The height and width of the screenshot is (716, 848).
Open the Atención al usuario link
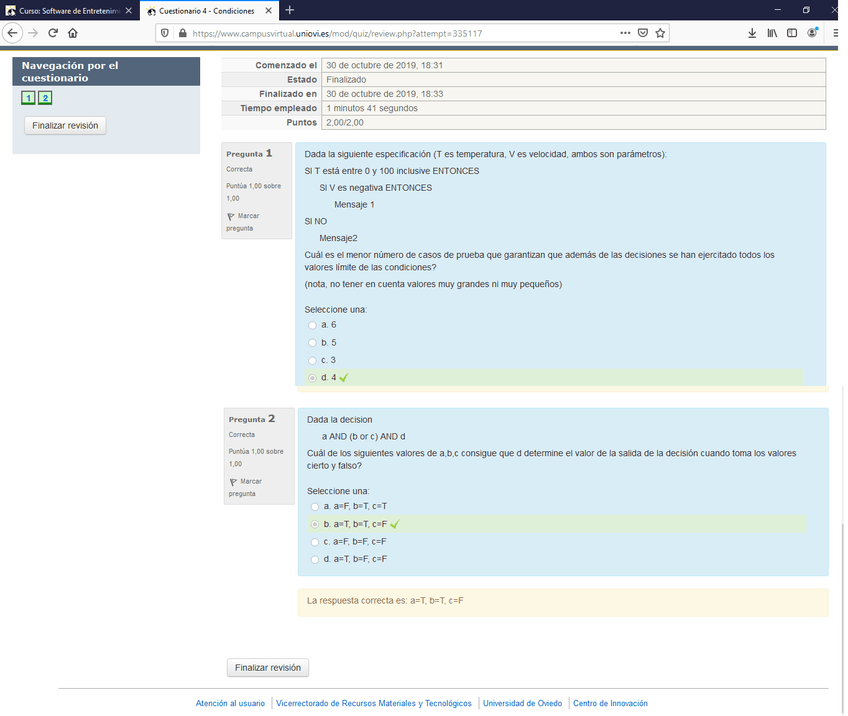click(x=230, y=703)
